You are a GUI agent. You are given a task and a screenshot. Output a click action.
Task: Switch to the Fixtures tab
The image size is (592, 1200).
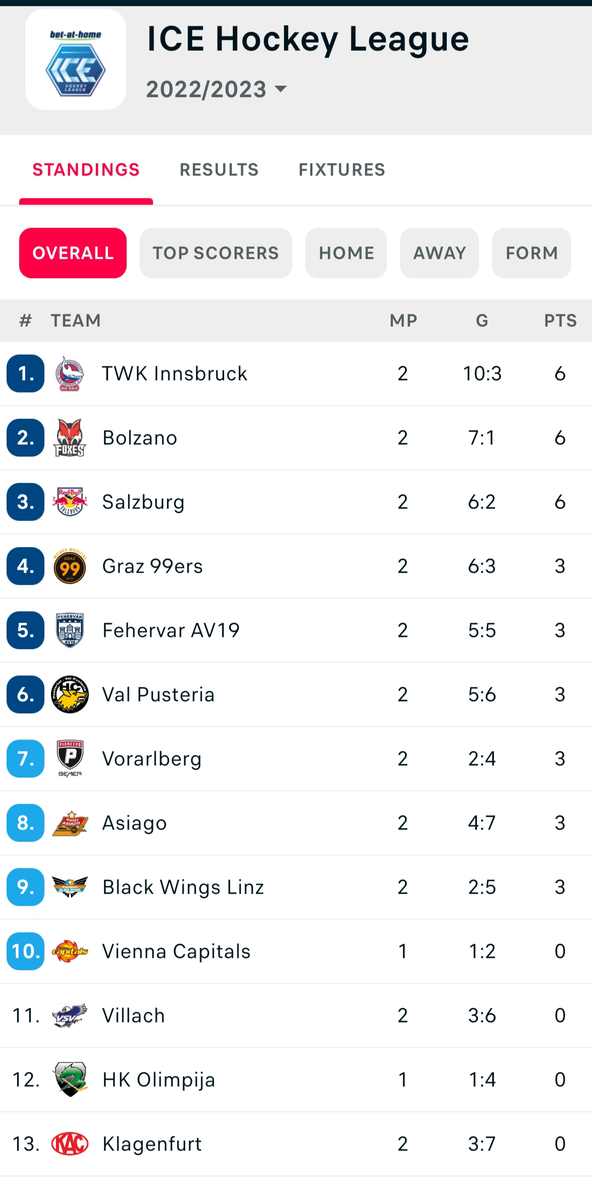coord(342,170)
